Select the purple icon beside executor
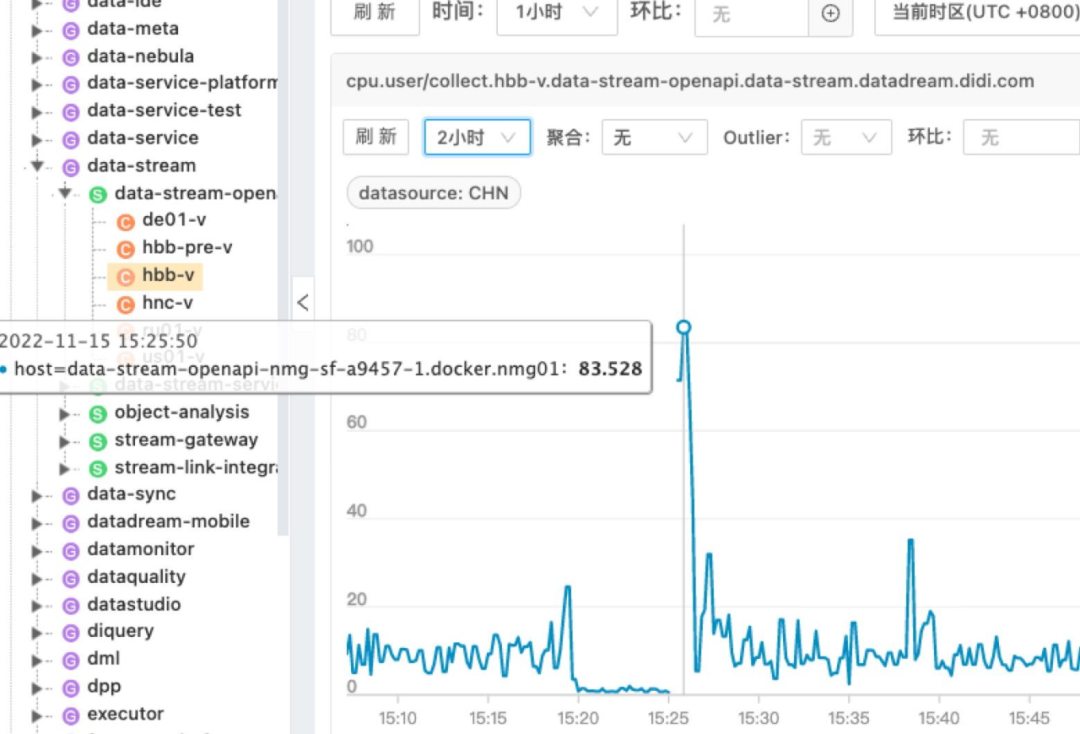This screenshot has height=734, width=1080. [70, 716]
